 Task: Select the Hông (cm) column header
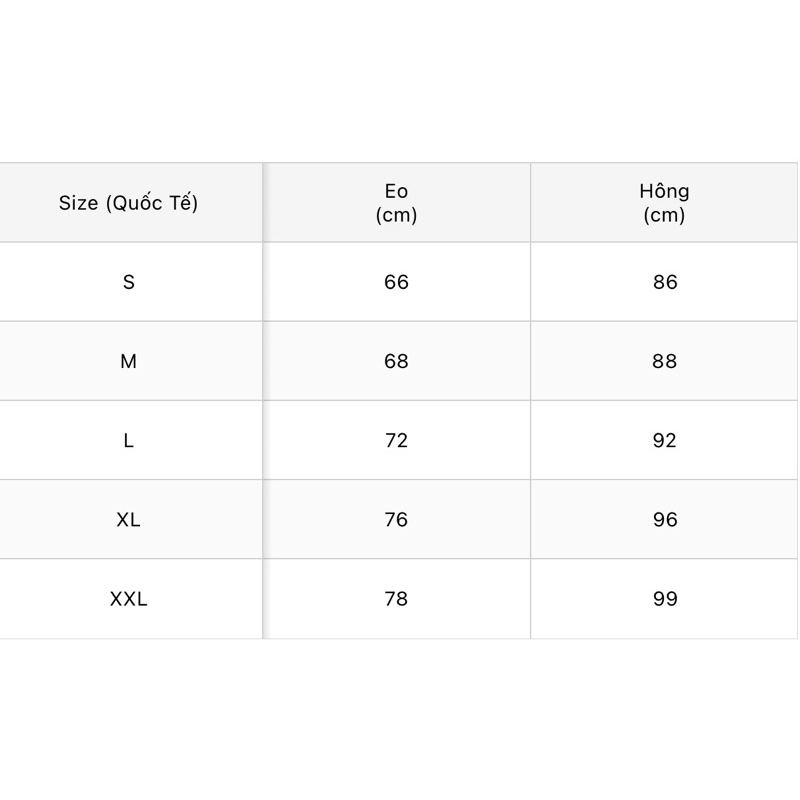coord(665,203)
